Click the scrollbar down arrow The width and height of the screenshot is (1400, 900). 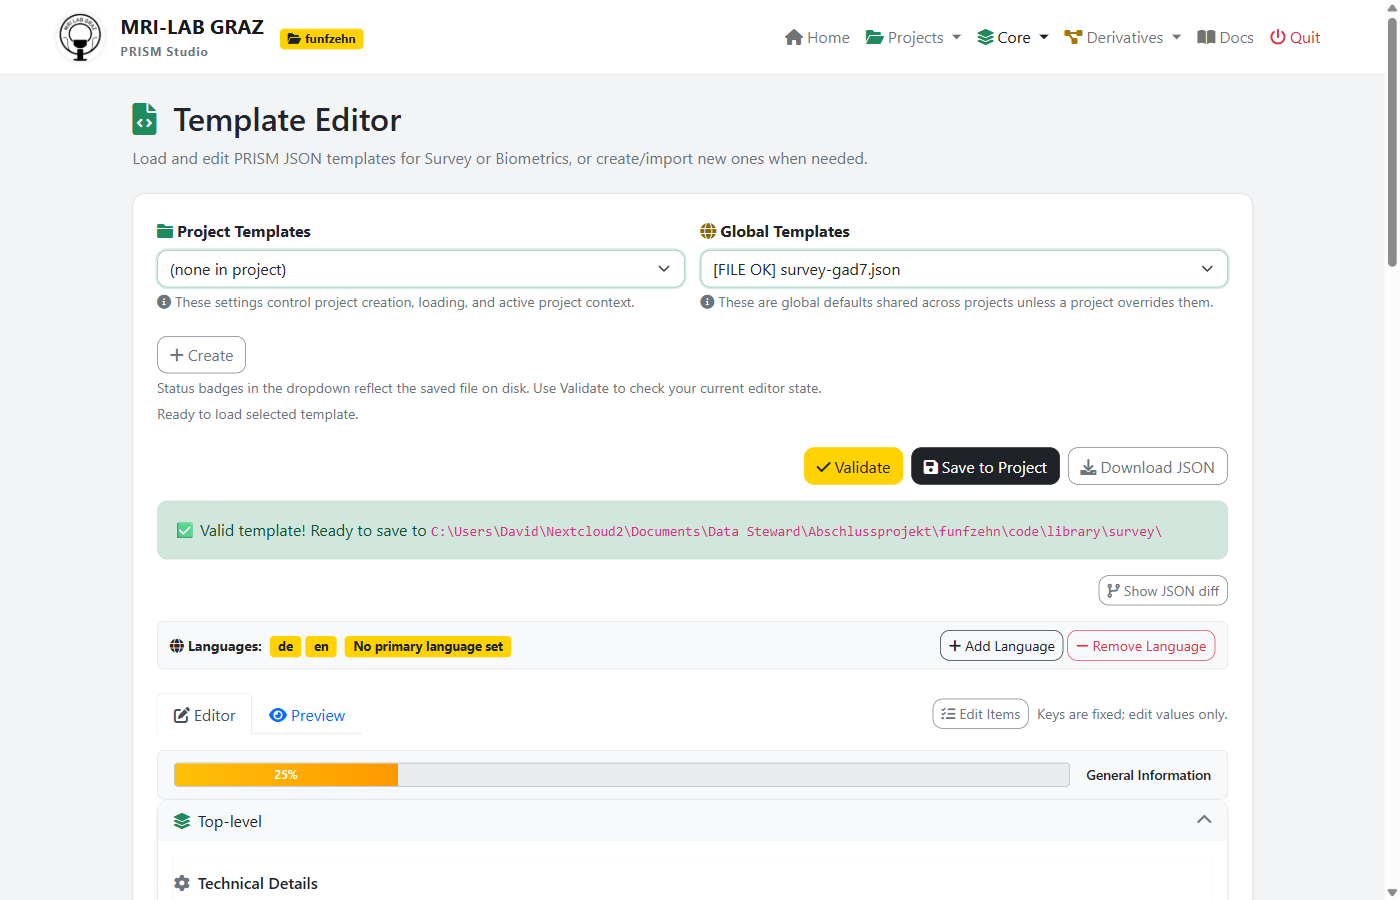1392,892
